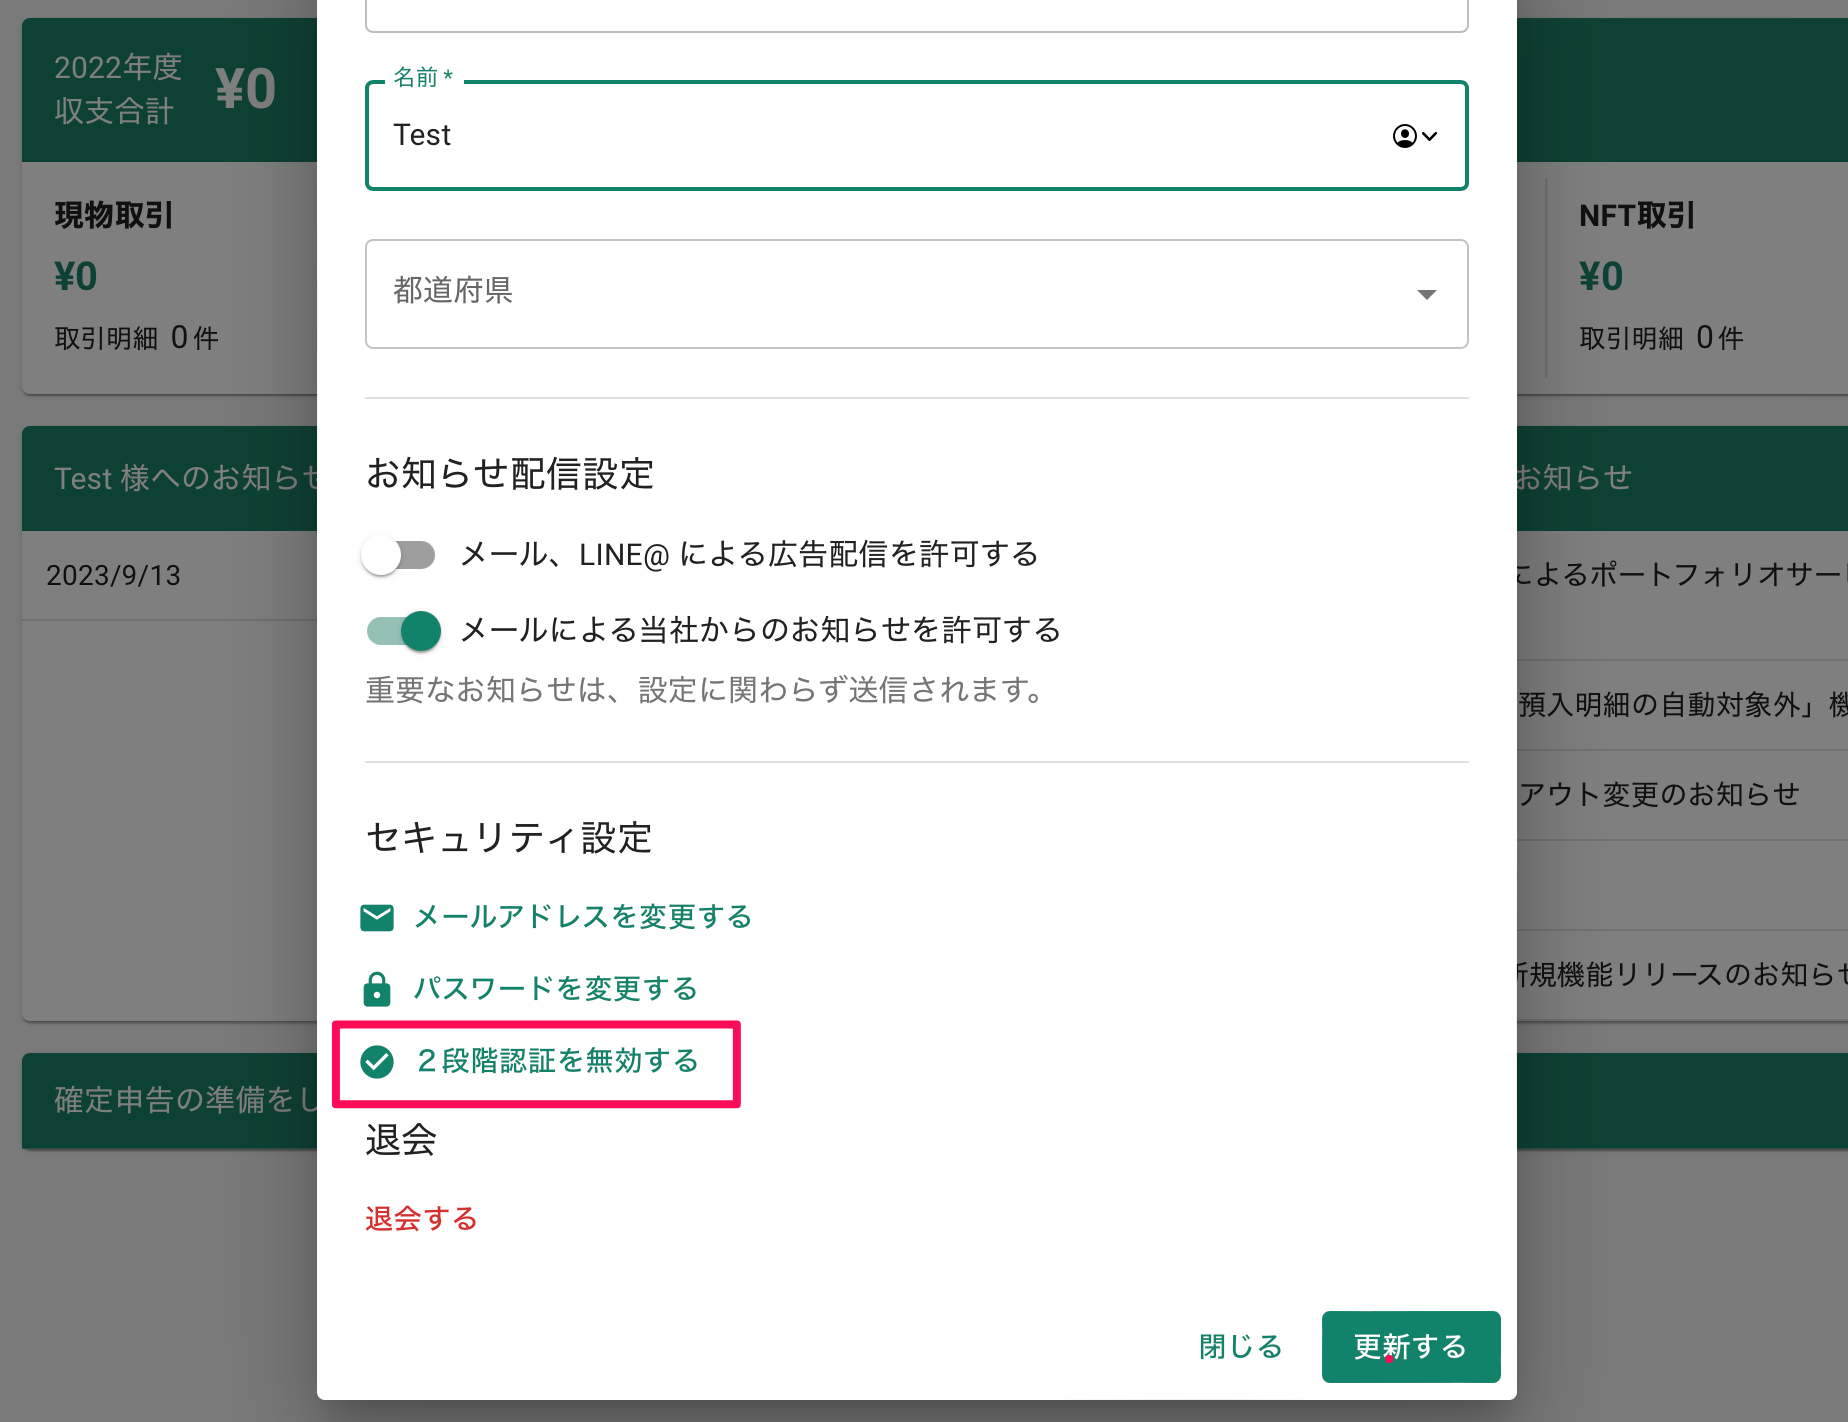This screenshot has height=1422, width=1848.
Task: Select ２段階認証を無効する option
Action: click(556, 1062)
